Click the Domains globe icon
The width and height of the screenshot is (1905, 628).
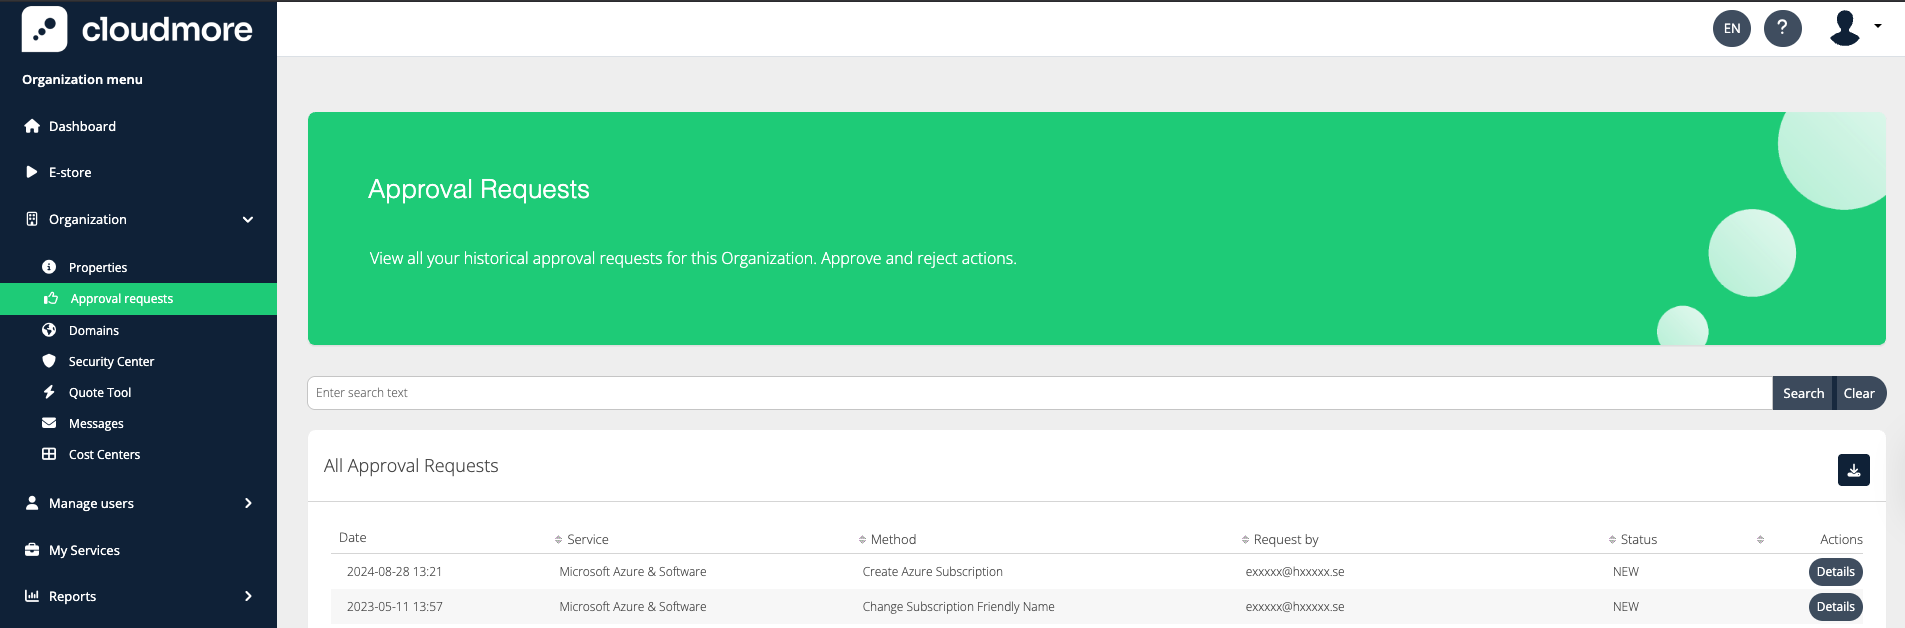49,330
